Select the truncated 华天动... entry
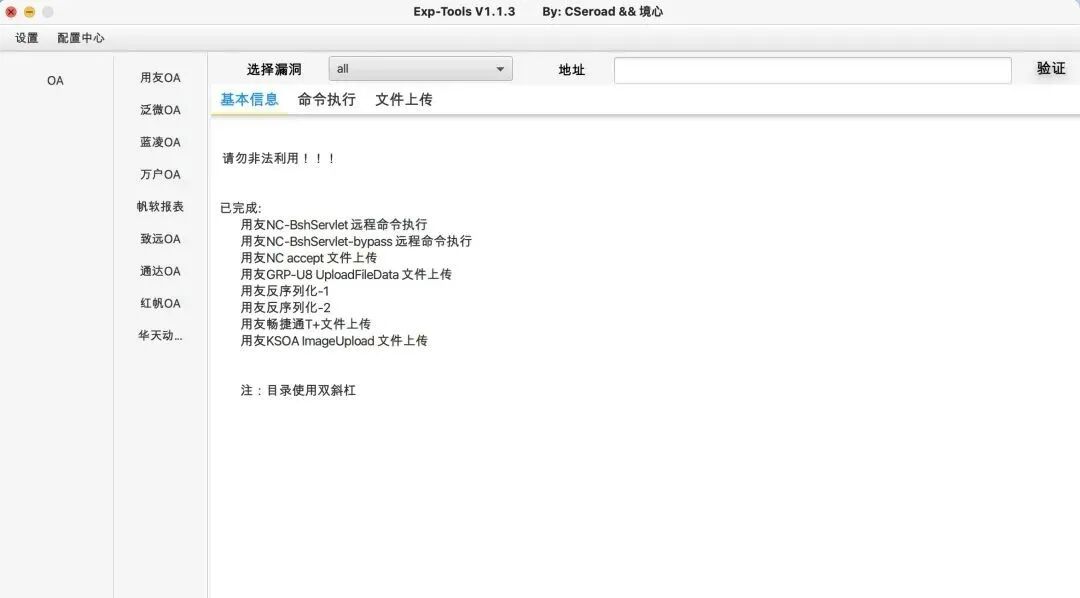The image size is (1080, 598). coord(160,336)
